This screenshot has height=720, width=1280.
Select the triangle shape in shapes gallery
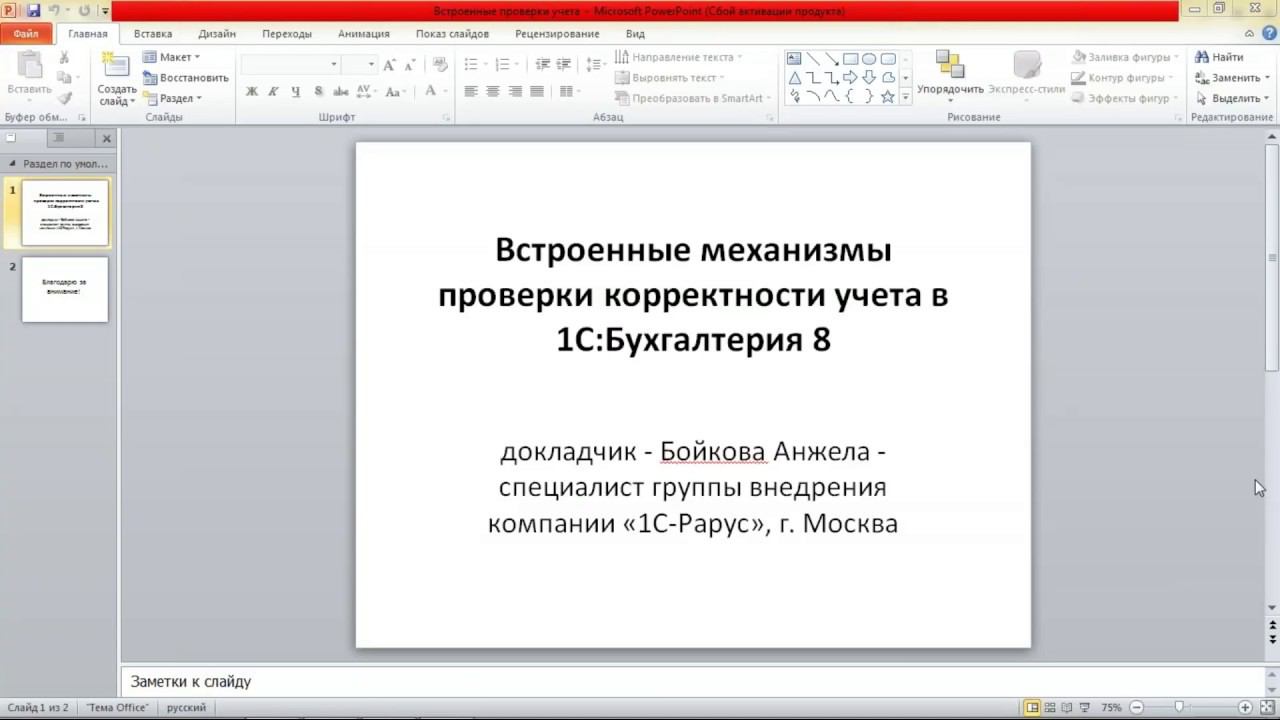[x=794, y=78]
